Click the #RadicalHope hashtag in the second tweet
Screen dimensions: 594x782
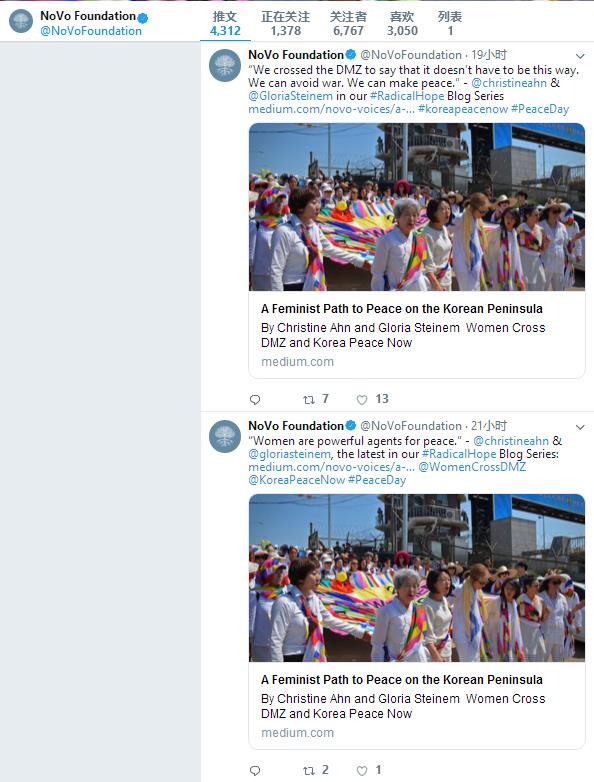click(459, 454)
